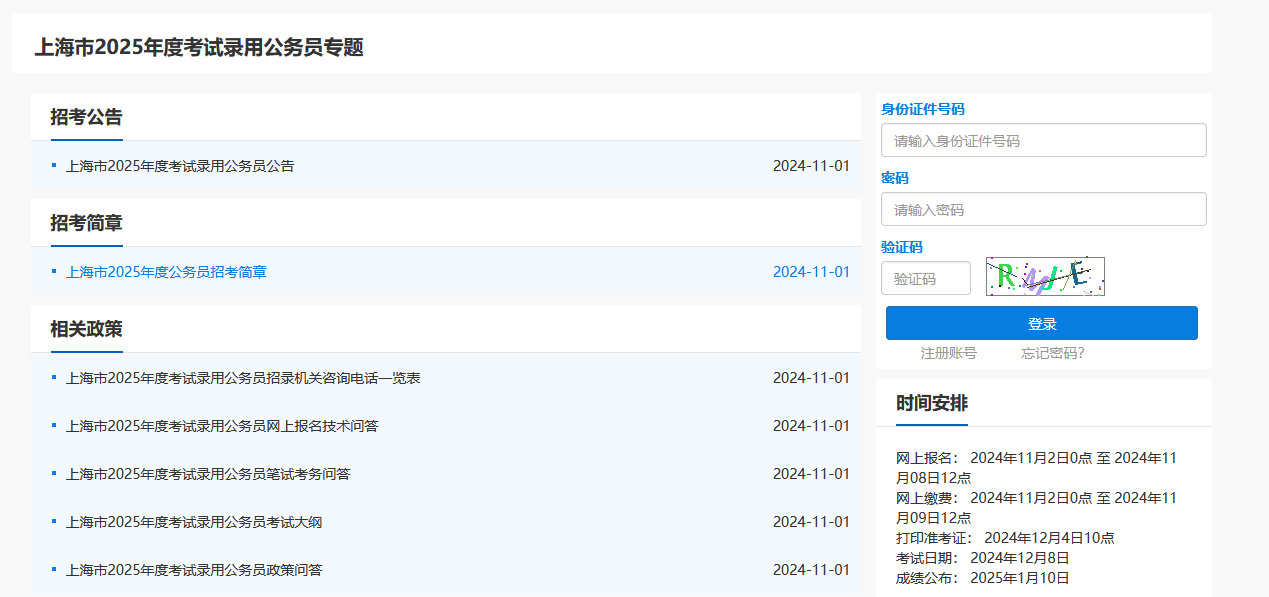
Task: Click the 网上报名 schedule text
Action: pyautogui.click(x=1037, y=468)
